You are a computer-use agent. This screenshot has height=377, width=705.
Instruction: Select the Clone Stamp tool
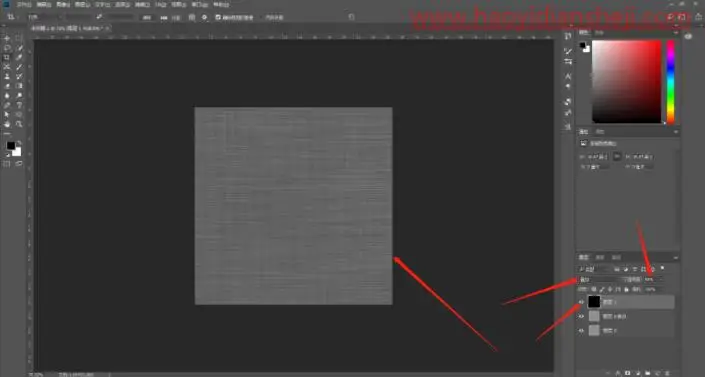(7, 76)
